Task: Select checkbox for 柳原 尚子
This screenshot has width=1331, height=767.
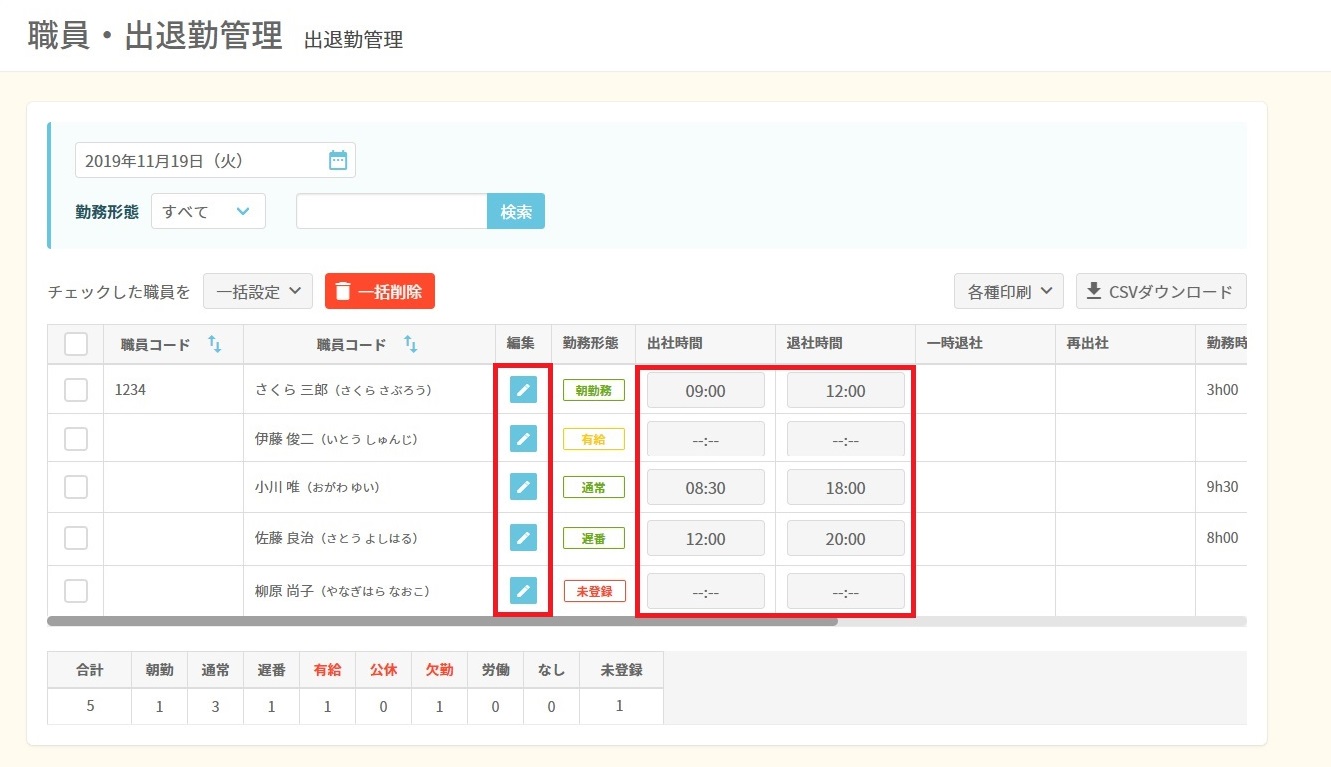Action: 76,590
